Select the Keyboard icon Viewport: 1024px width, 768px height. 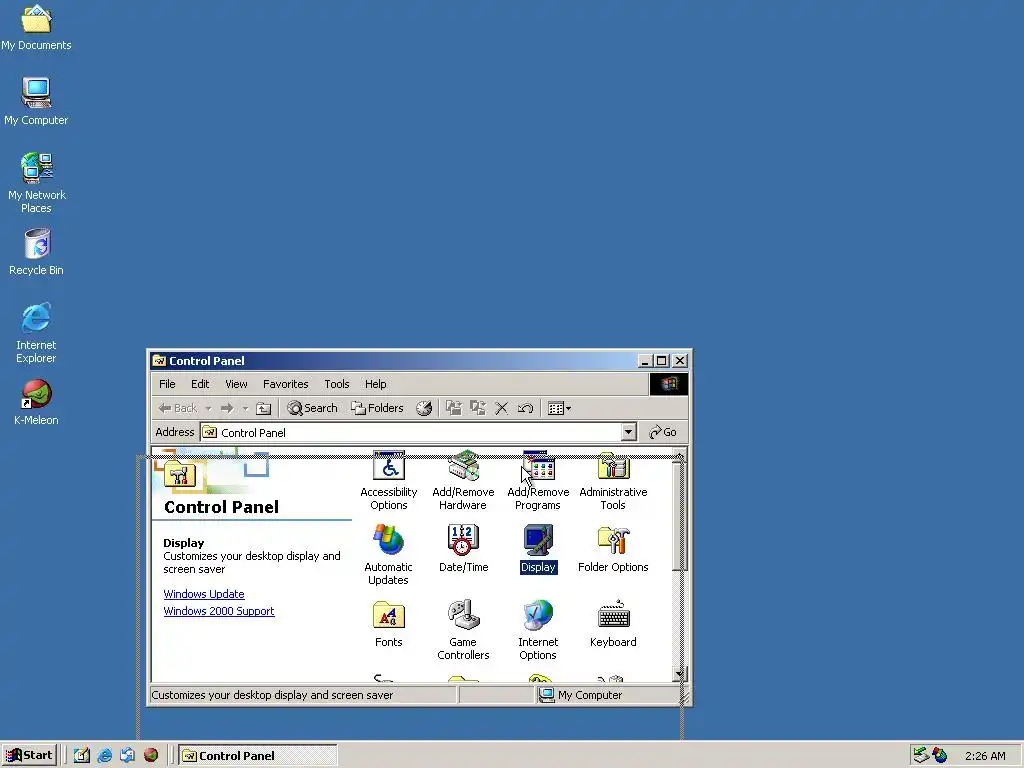coord(613,624)
